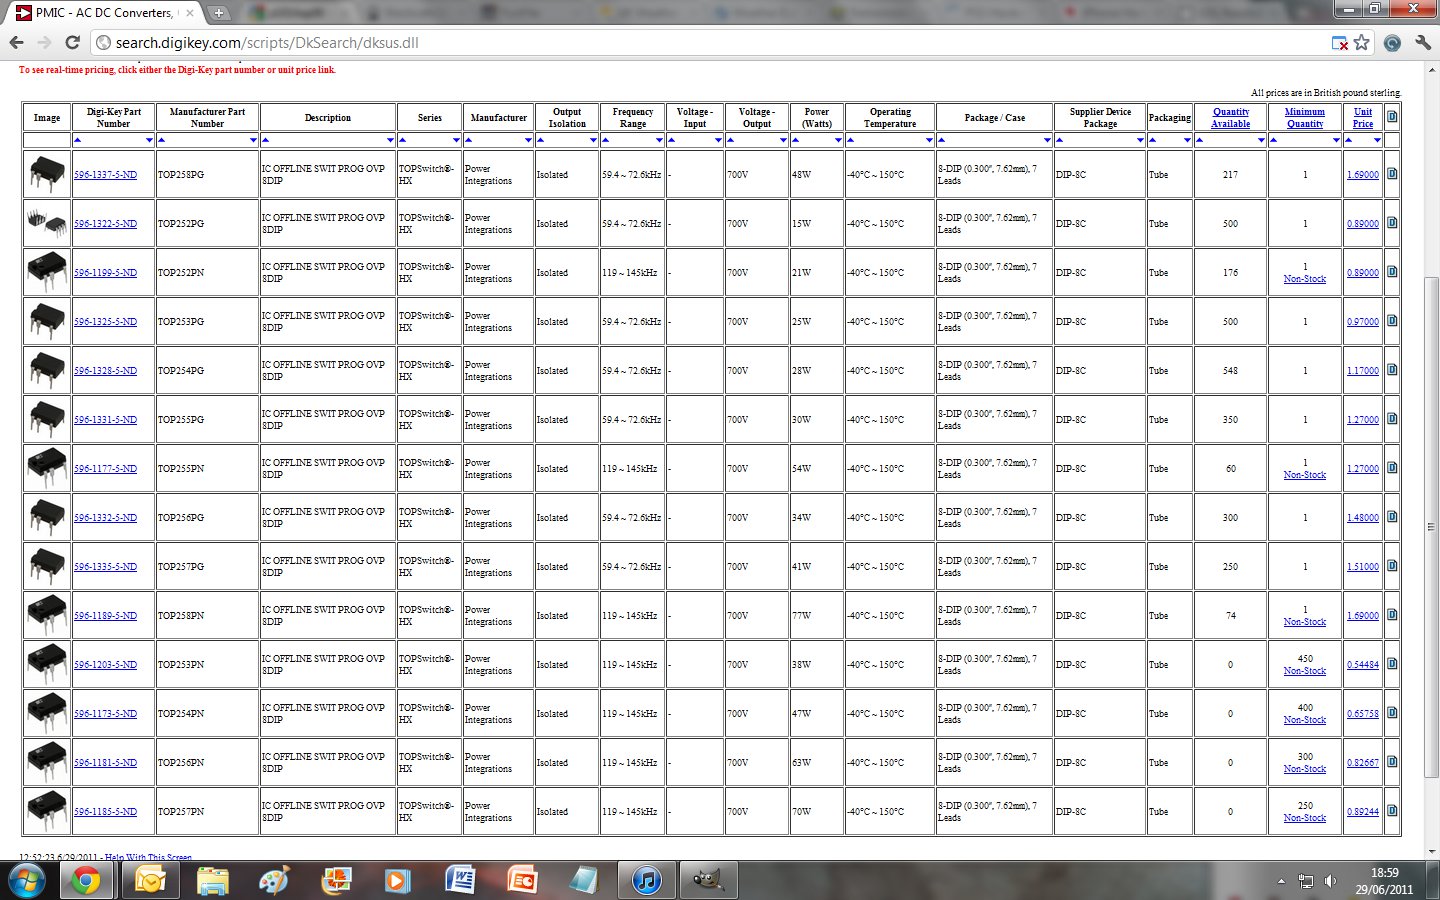
Task: Show hidden system tray icons
Action: coord(1281,881)
